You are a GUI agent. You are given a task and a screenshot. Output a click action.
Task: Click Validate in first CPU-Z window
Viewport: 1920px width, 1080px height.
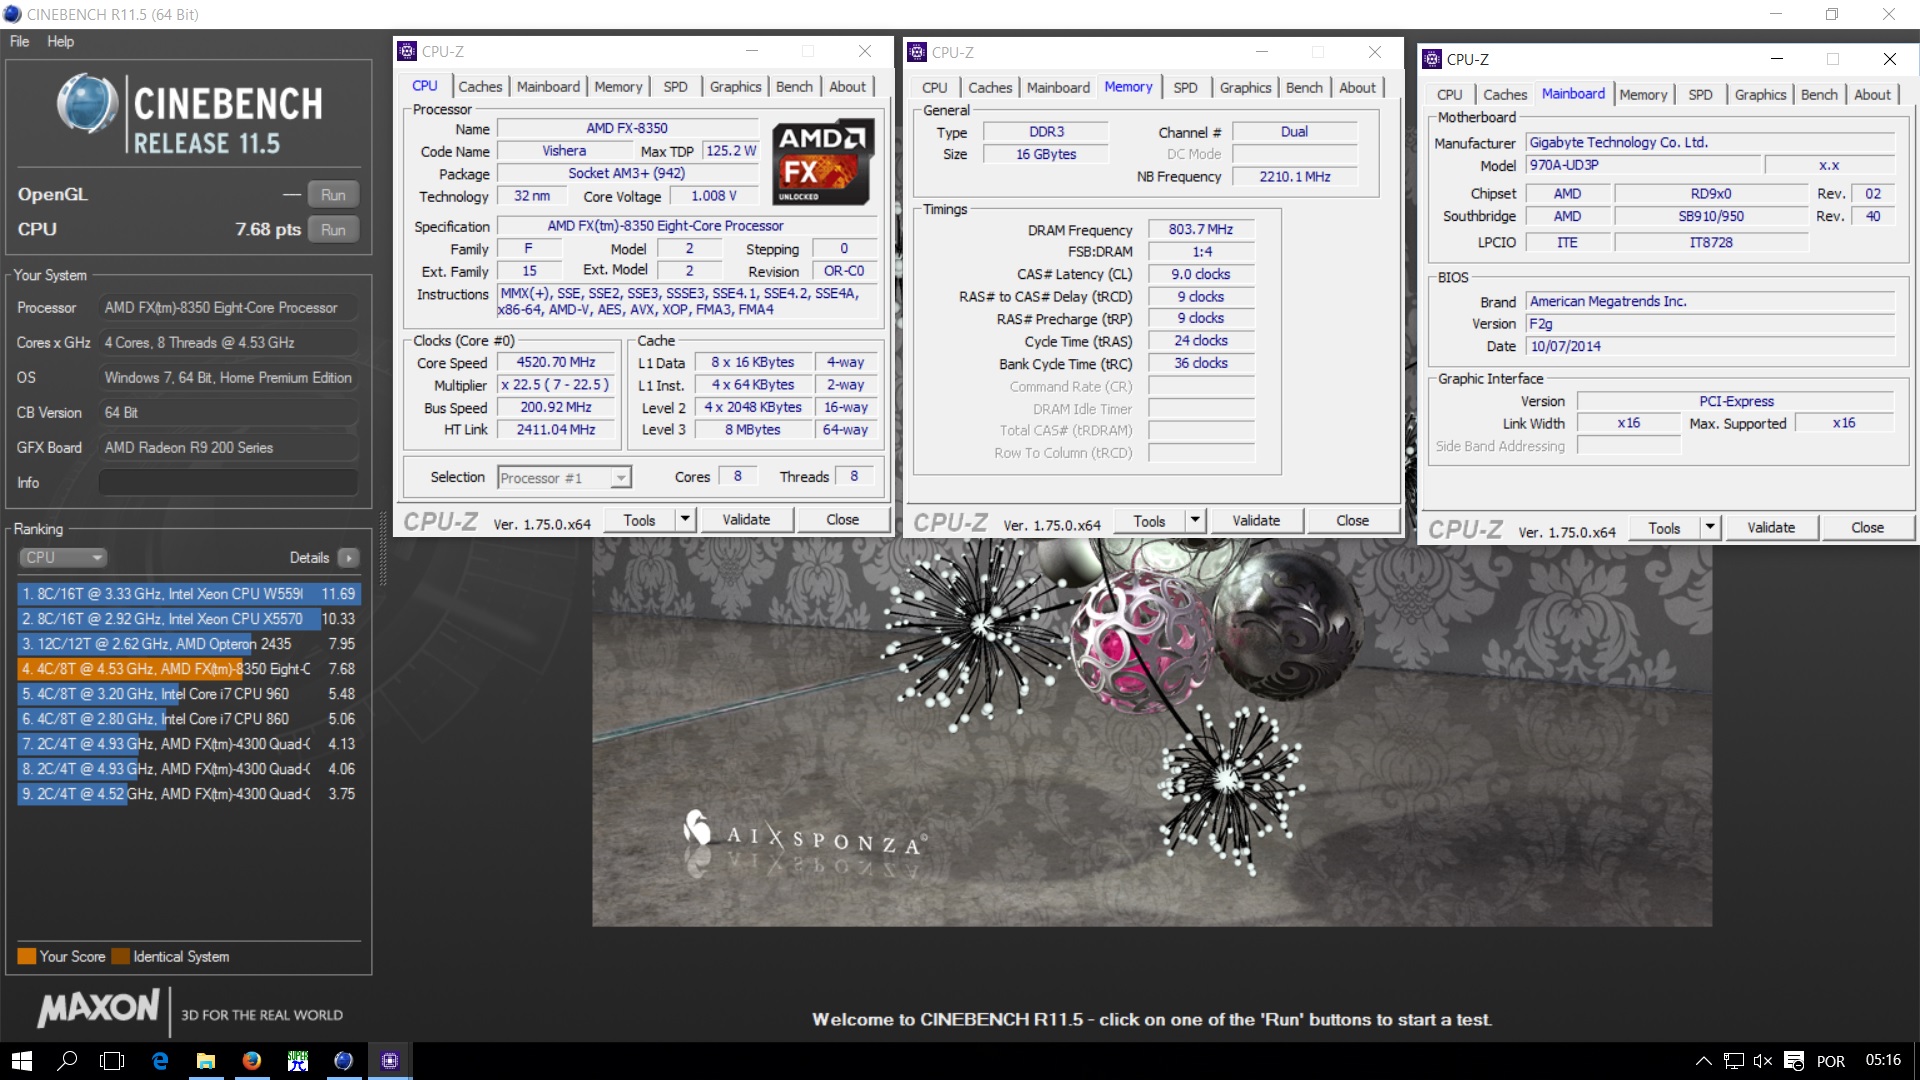click(x=746, y=519)
